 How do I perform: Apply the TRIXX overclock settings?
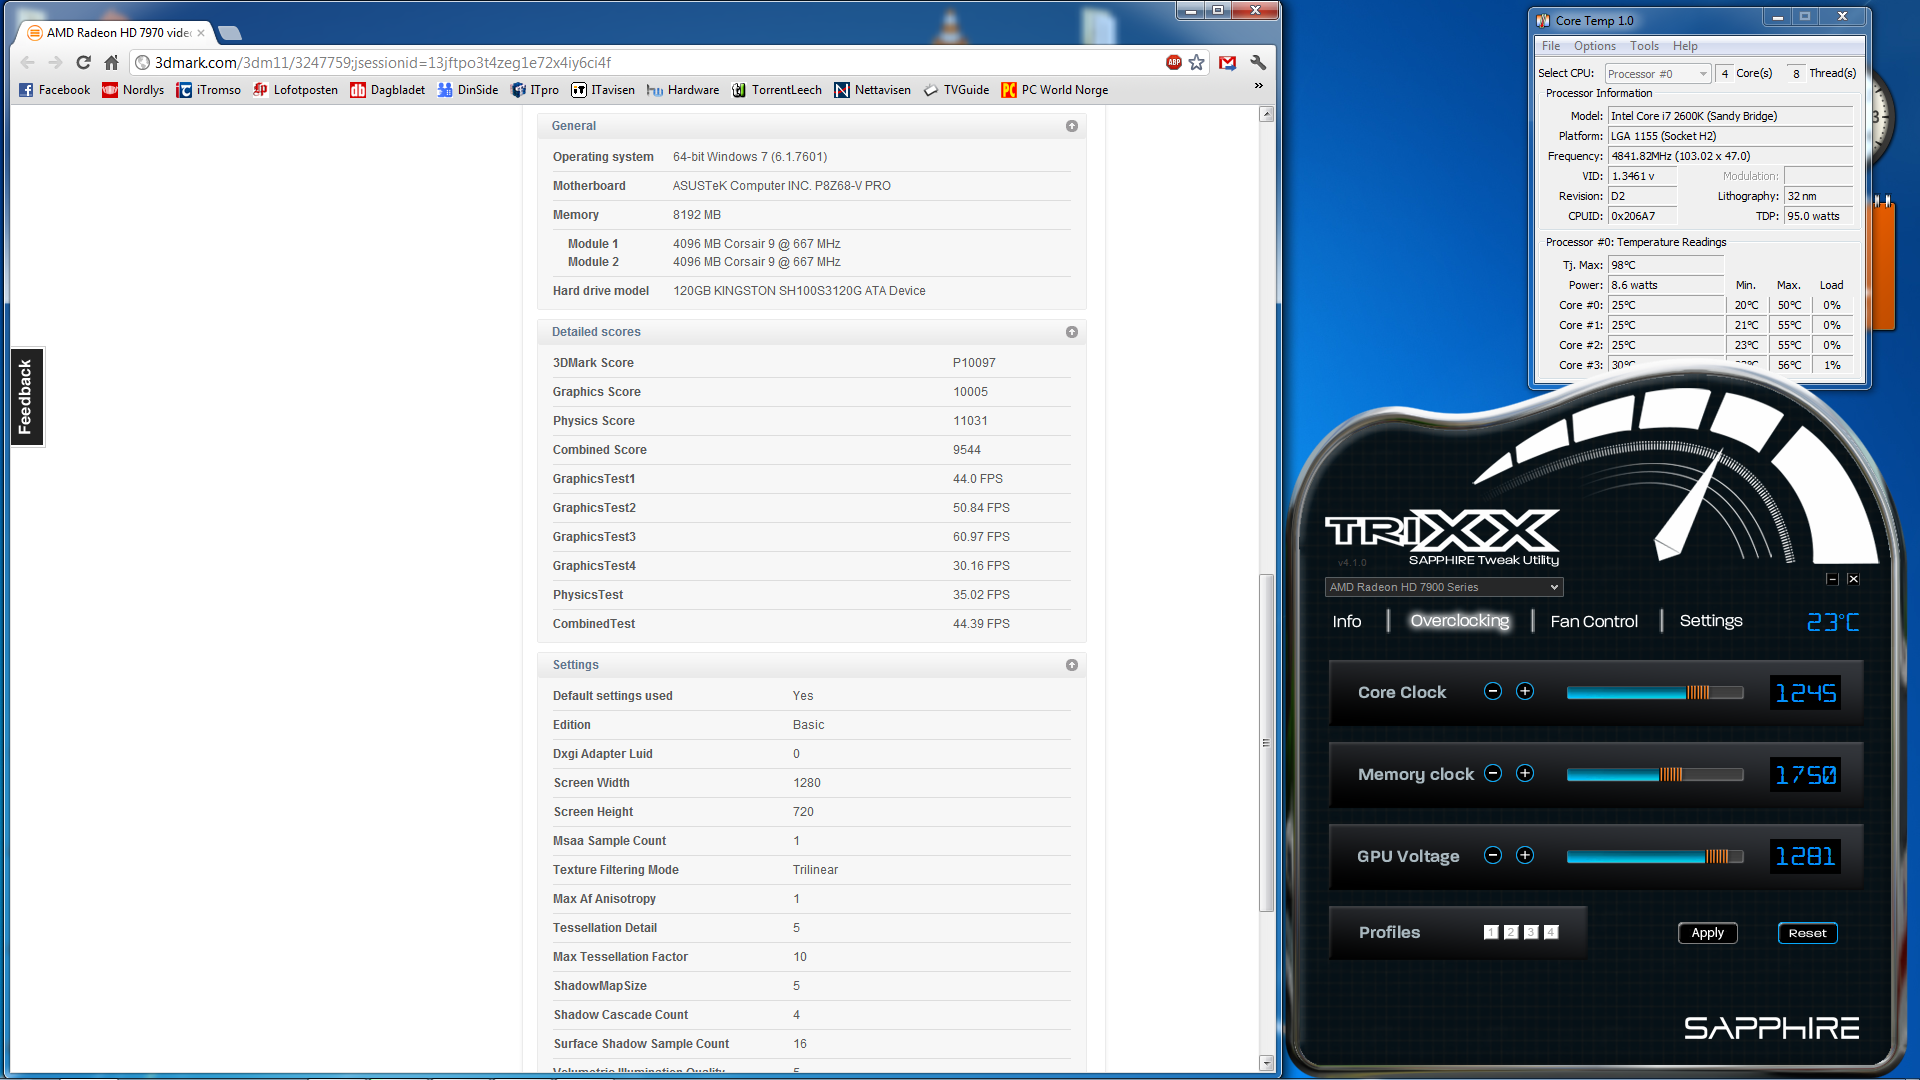point(1708,933)
